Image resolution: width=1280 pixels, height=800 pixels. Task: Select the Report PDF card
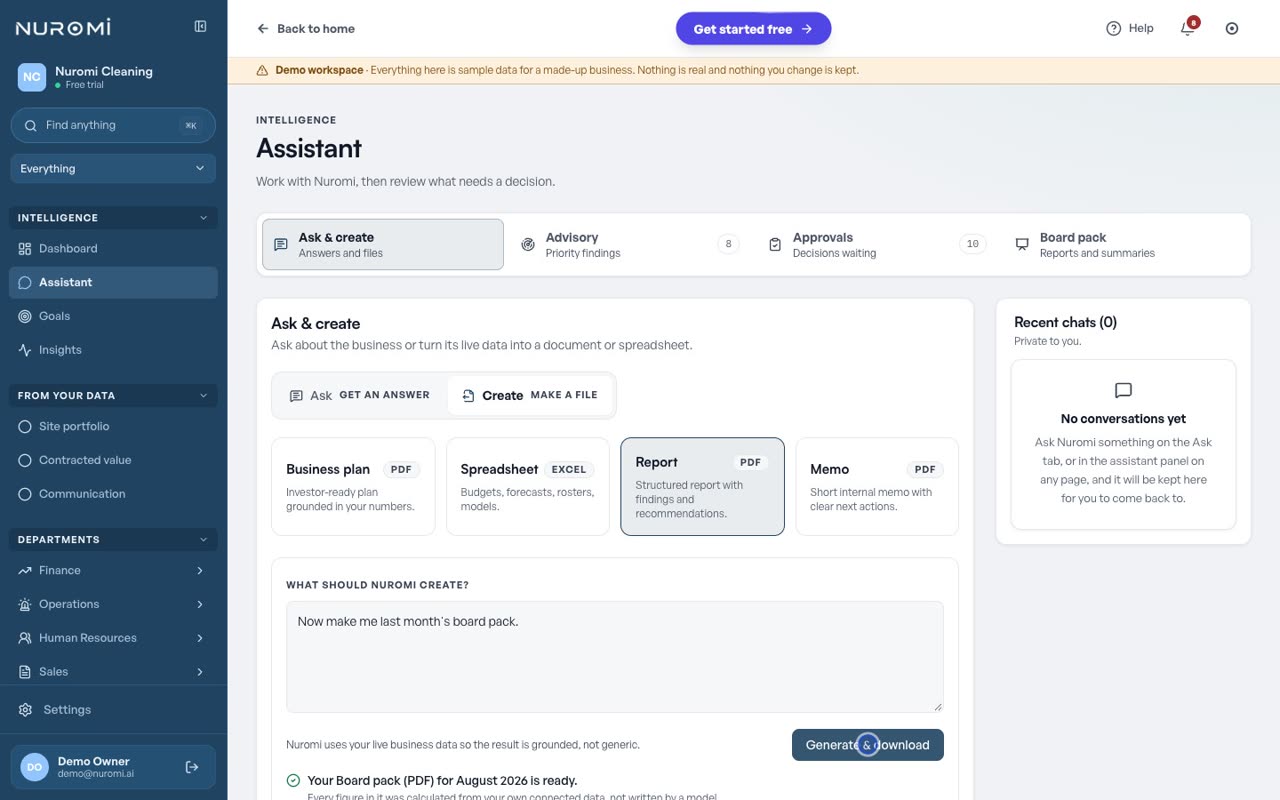pyautogui.click(x=702, y=486)
